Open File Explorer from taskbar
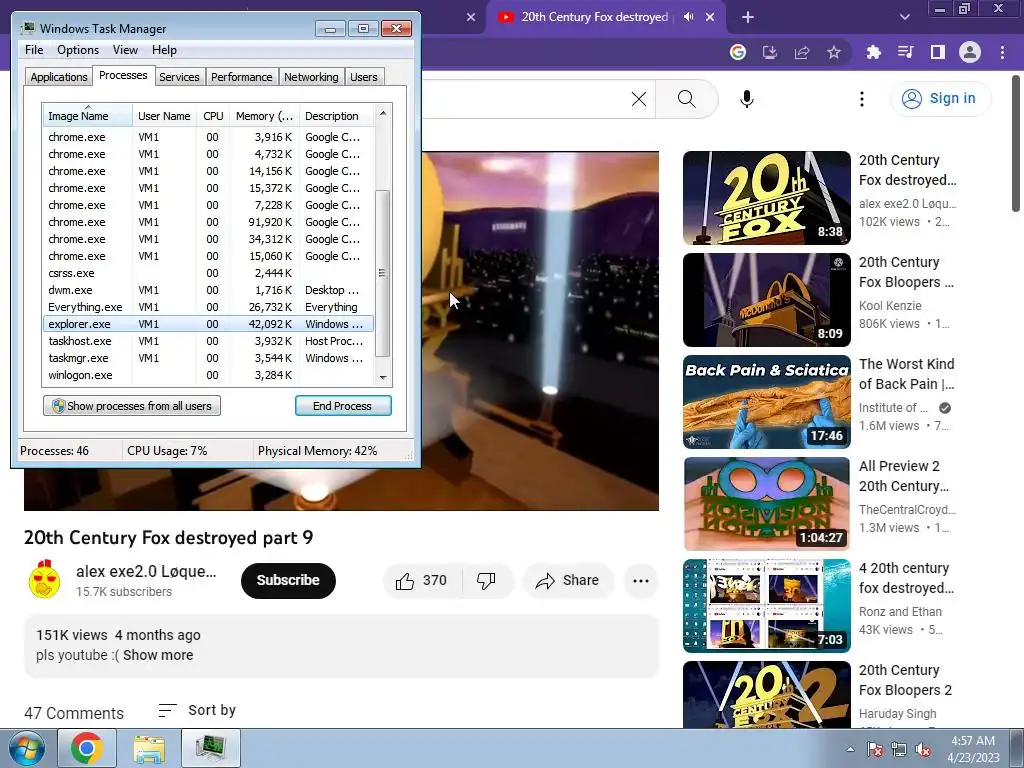The width and height of the screenshot is (1024, 768). coord(149,748)
